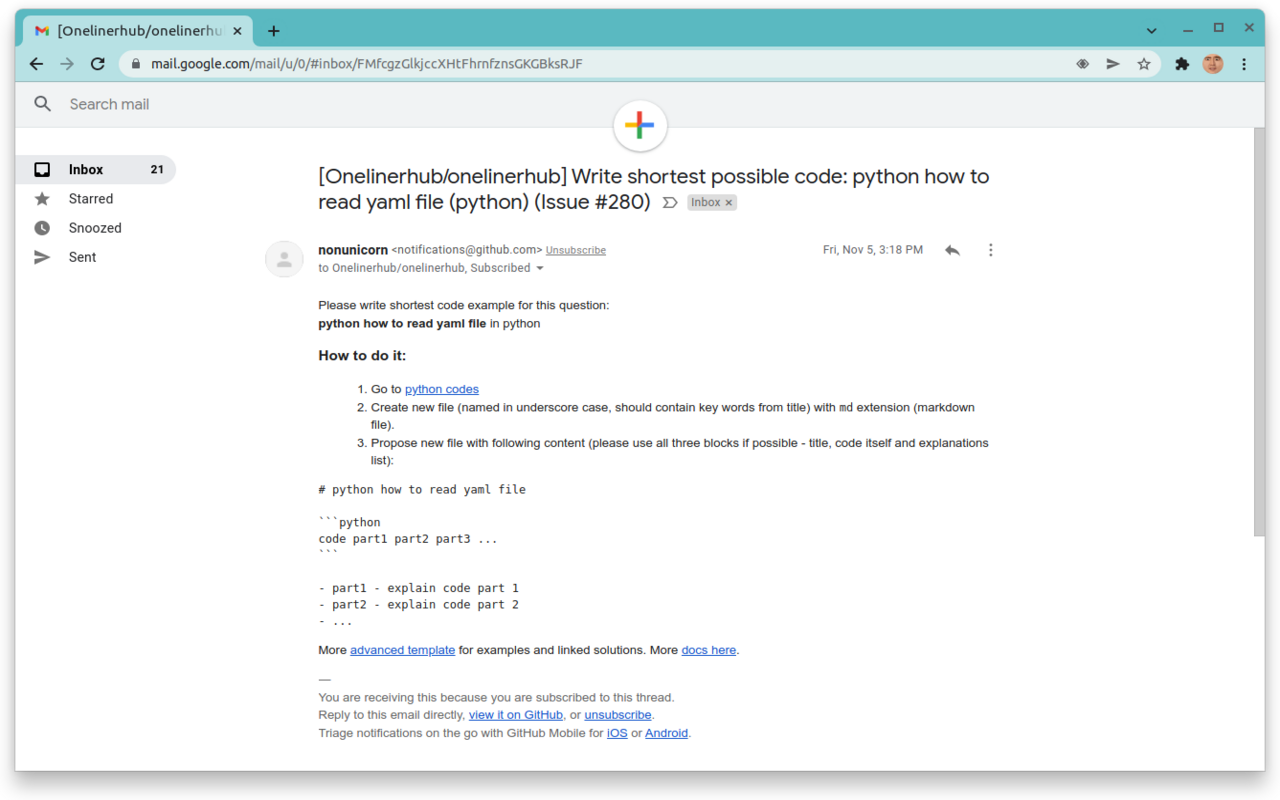The image size is (1280, 800).
Task: Open the python codes link
Action: pyautogui.click(x=442, y=389)
